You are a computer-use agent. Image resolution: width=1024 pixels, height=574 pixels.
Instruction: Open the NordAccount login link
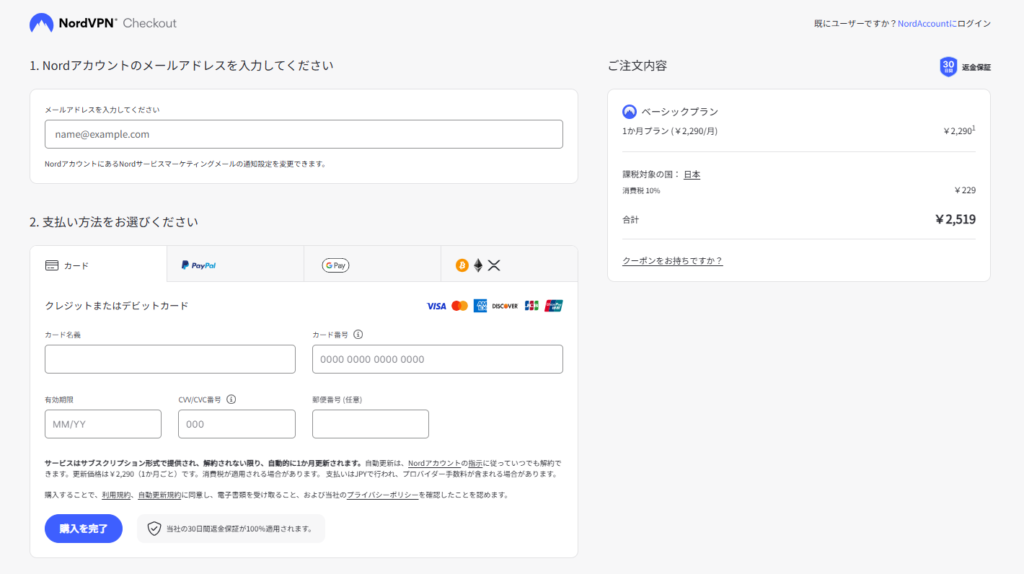tap(926, 24)
